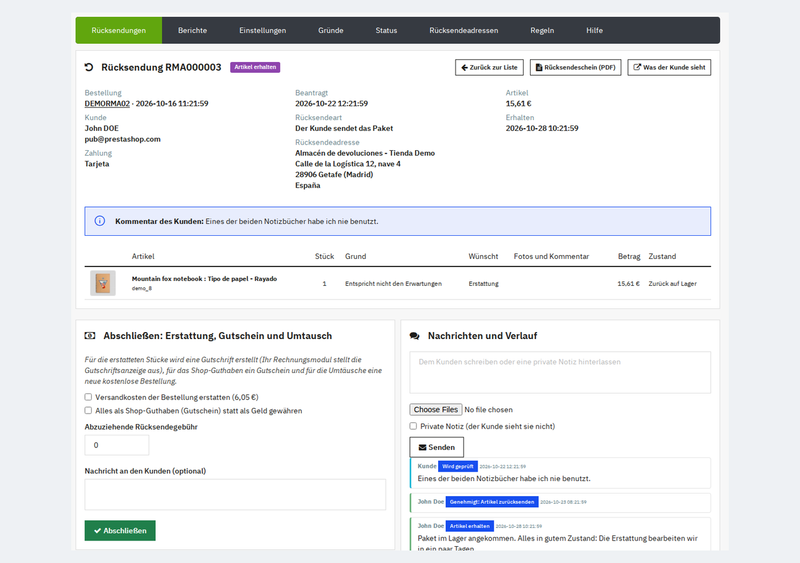
Task: Click the 15,61 € amount in Betrag column
Action: click(x=629, y=284)
